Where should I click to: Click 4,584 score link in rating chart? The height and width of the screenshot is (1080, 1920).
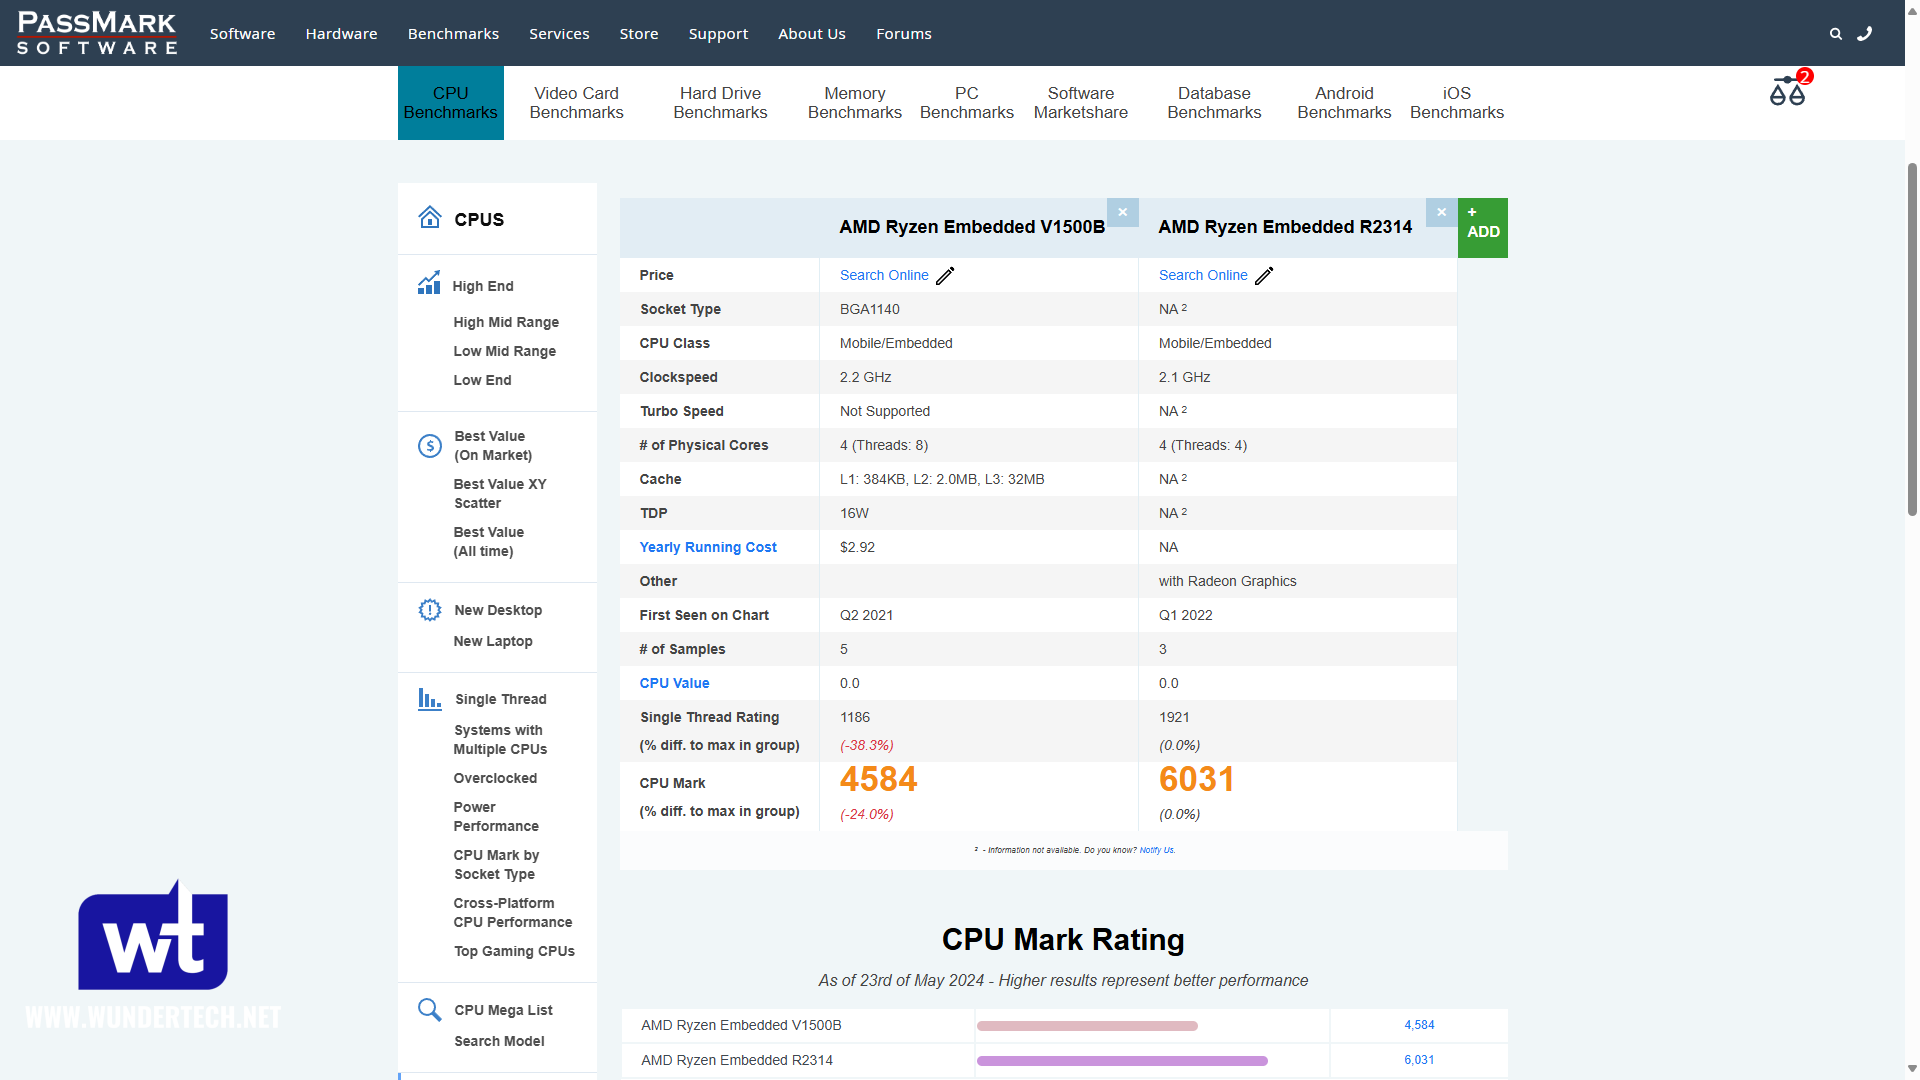(x=1419, y=1025)
